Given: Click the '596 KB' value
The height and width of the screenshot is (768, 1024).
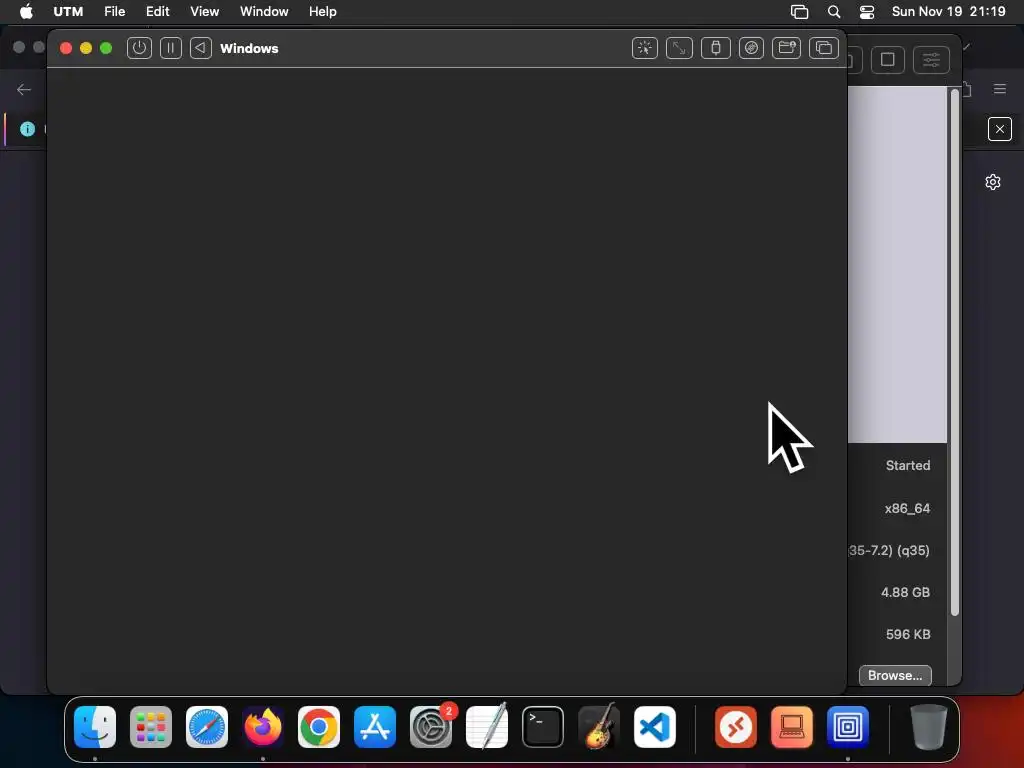Looking at the screenshot, I should coord(908,634).
